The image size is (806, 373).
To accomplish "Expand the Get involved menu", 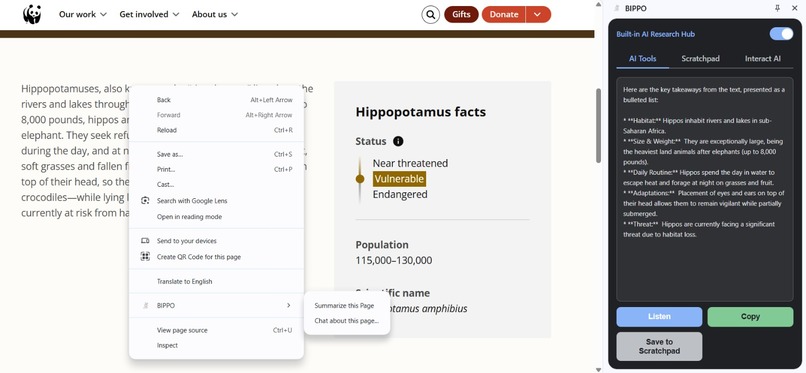I will click(149, 14).
